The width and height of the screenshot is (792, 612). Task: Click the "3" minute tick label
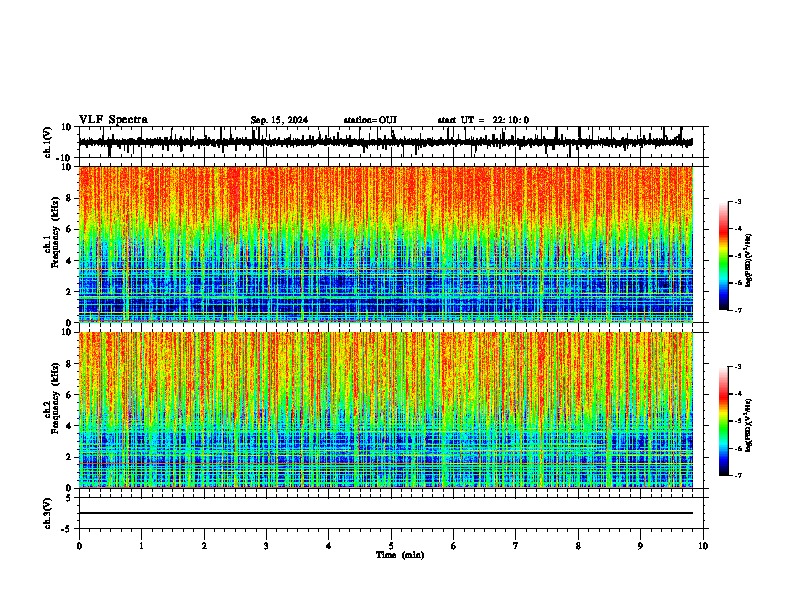pos(266,546)
